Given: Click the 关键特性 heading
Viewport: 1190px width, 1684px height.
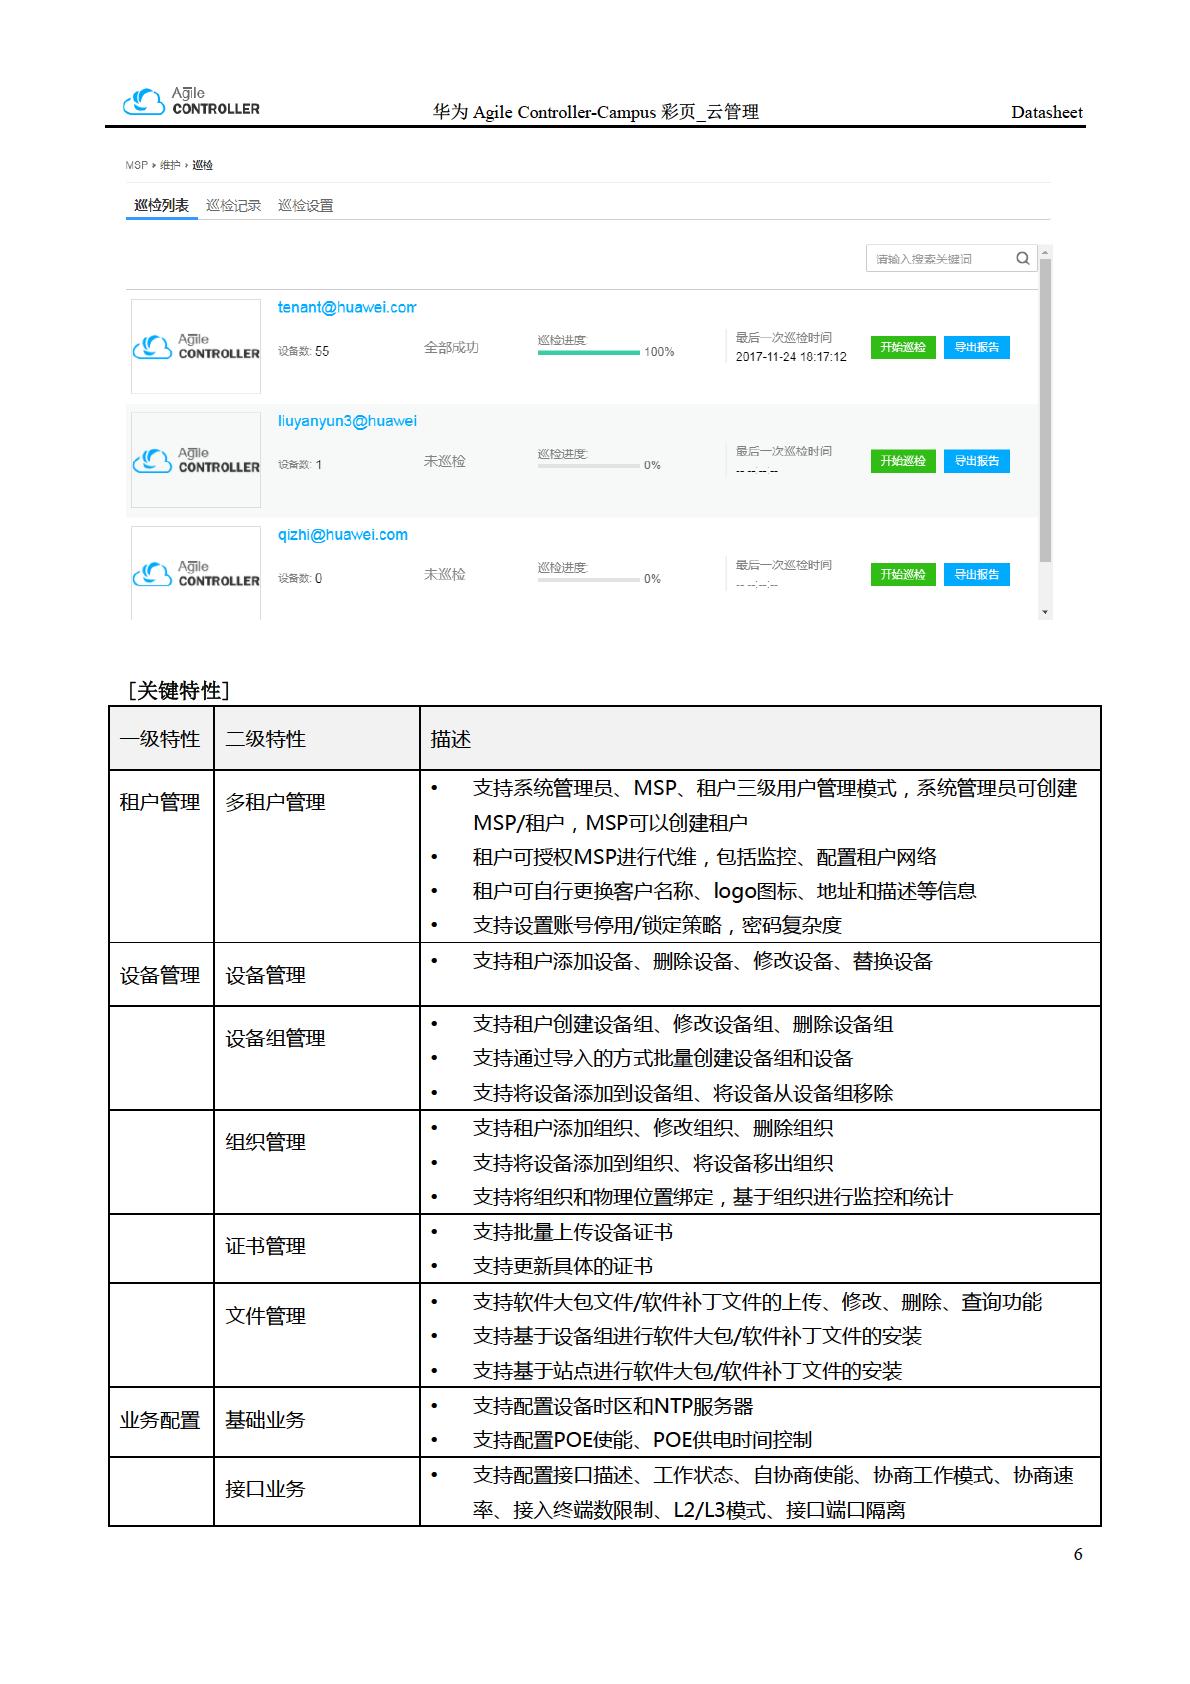Looking at the screenshot, I should 179,690.
